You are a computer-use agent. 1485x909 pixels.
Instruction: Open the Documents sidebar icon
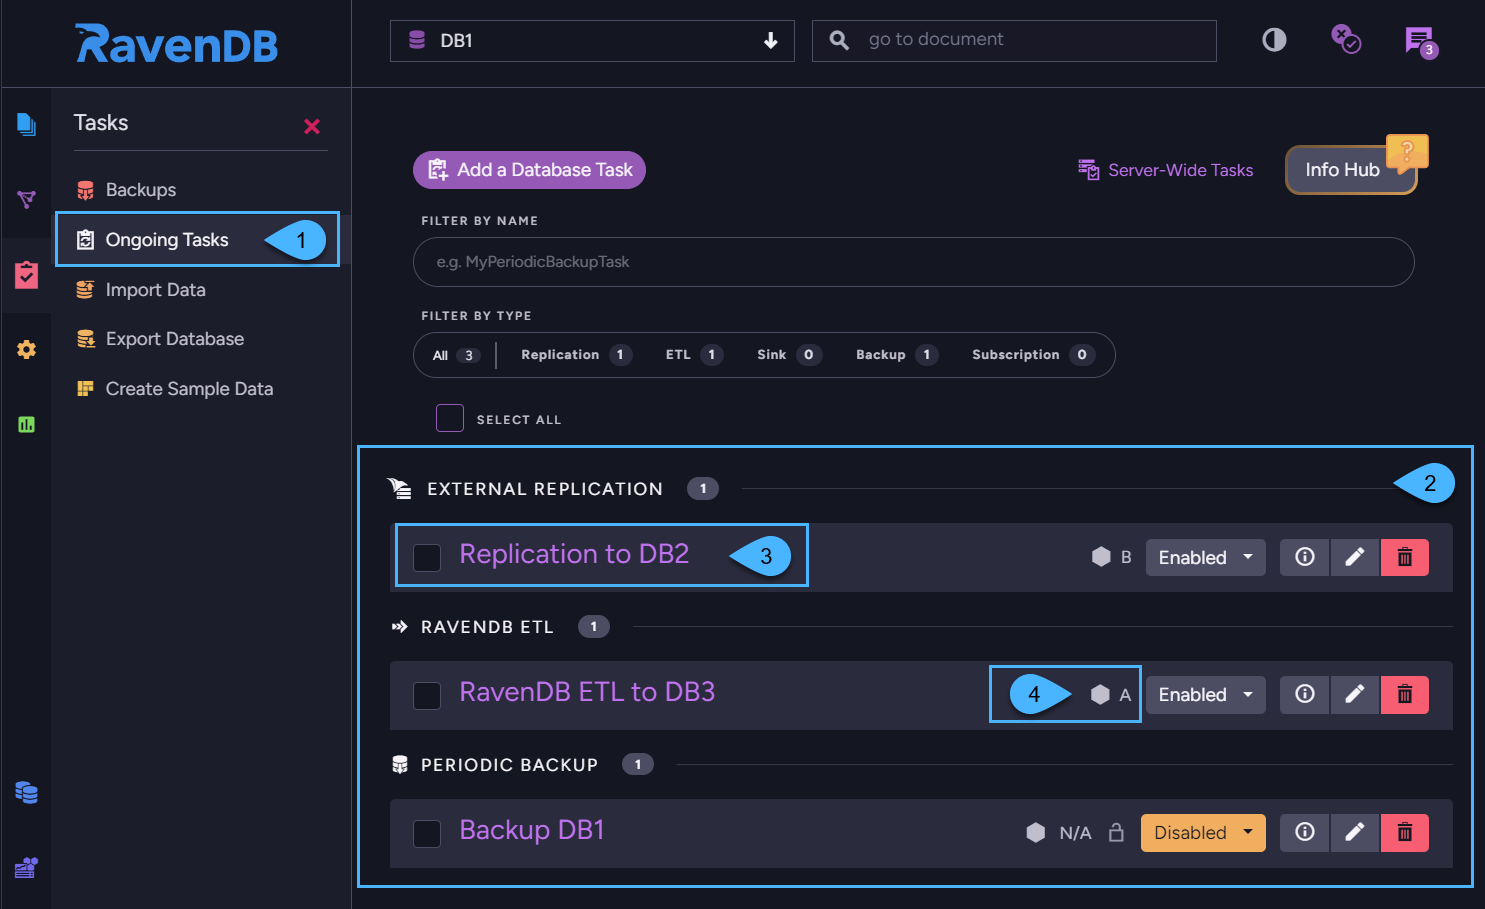pos(26,124)
